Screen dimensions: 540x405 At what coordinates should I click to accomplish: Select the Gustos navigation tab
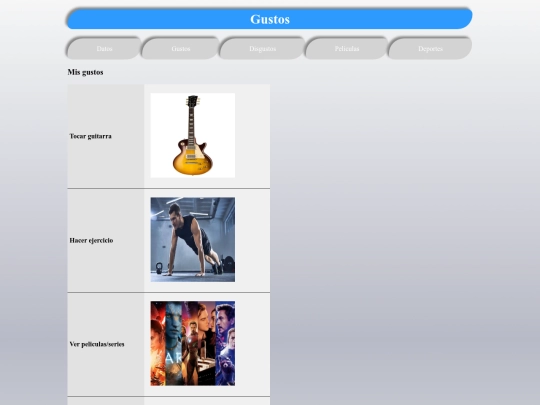[181, 49]
